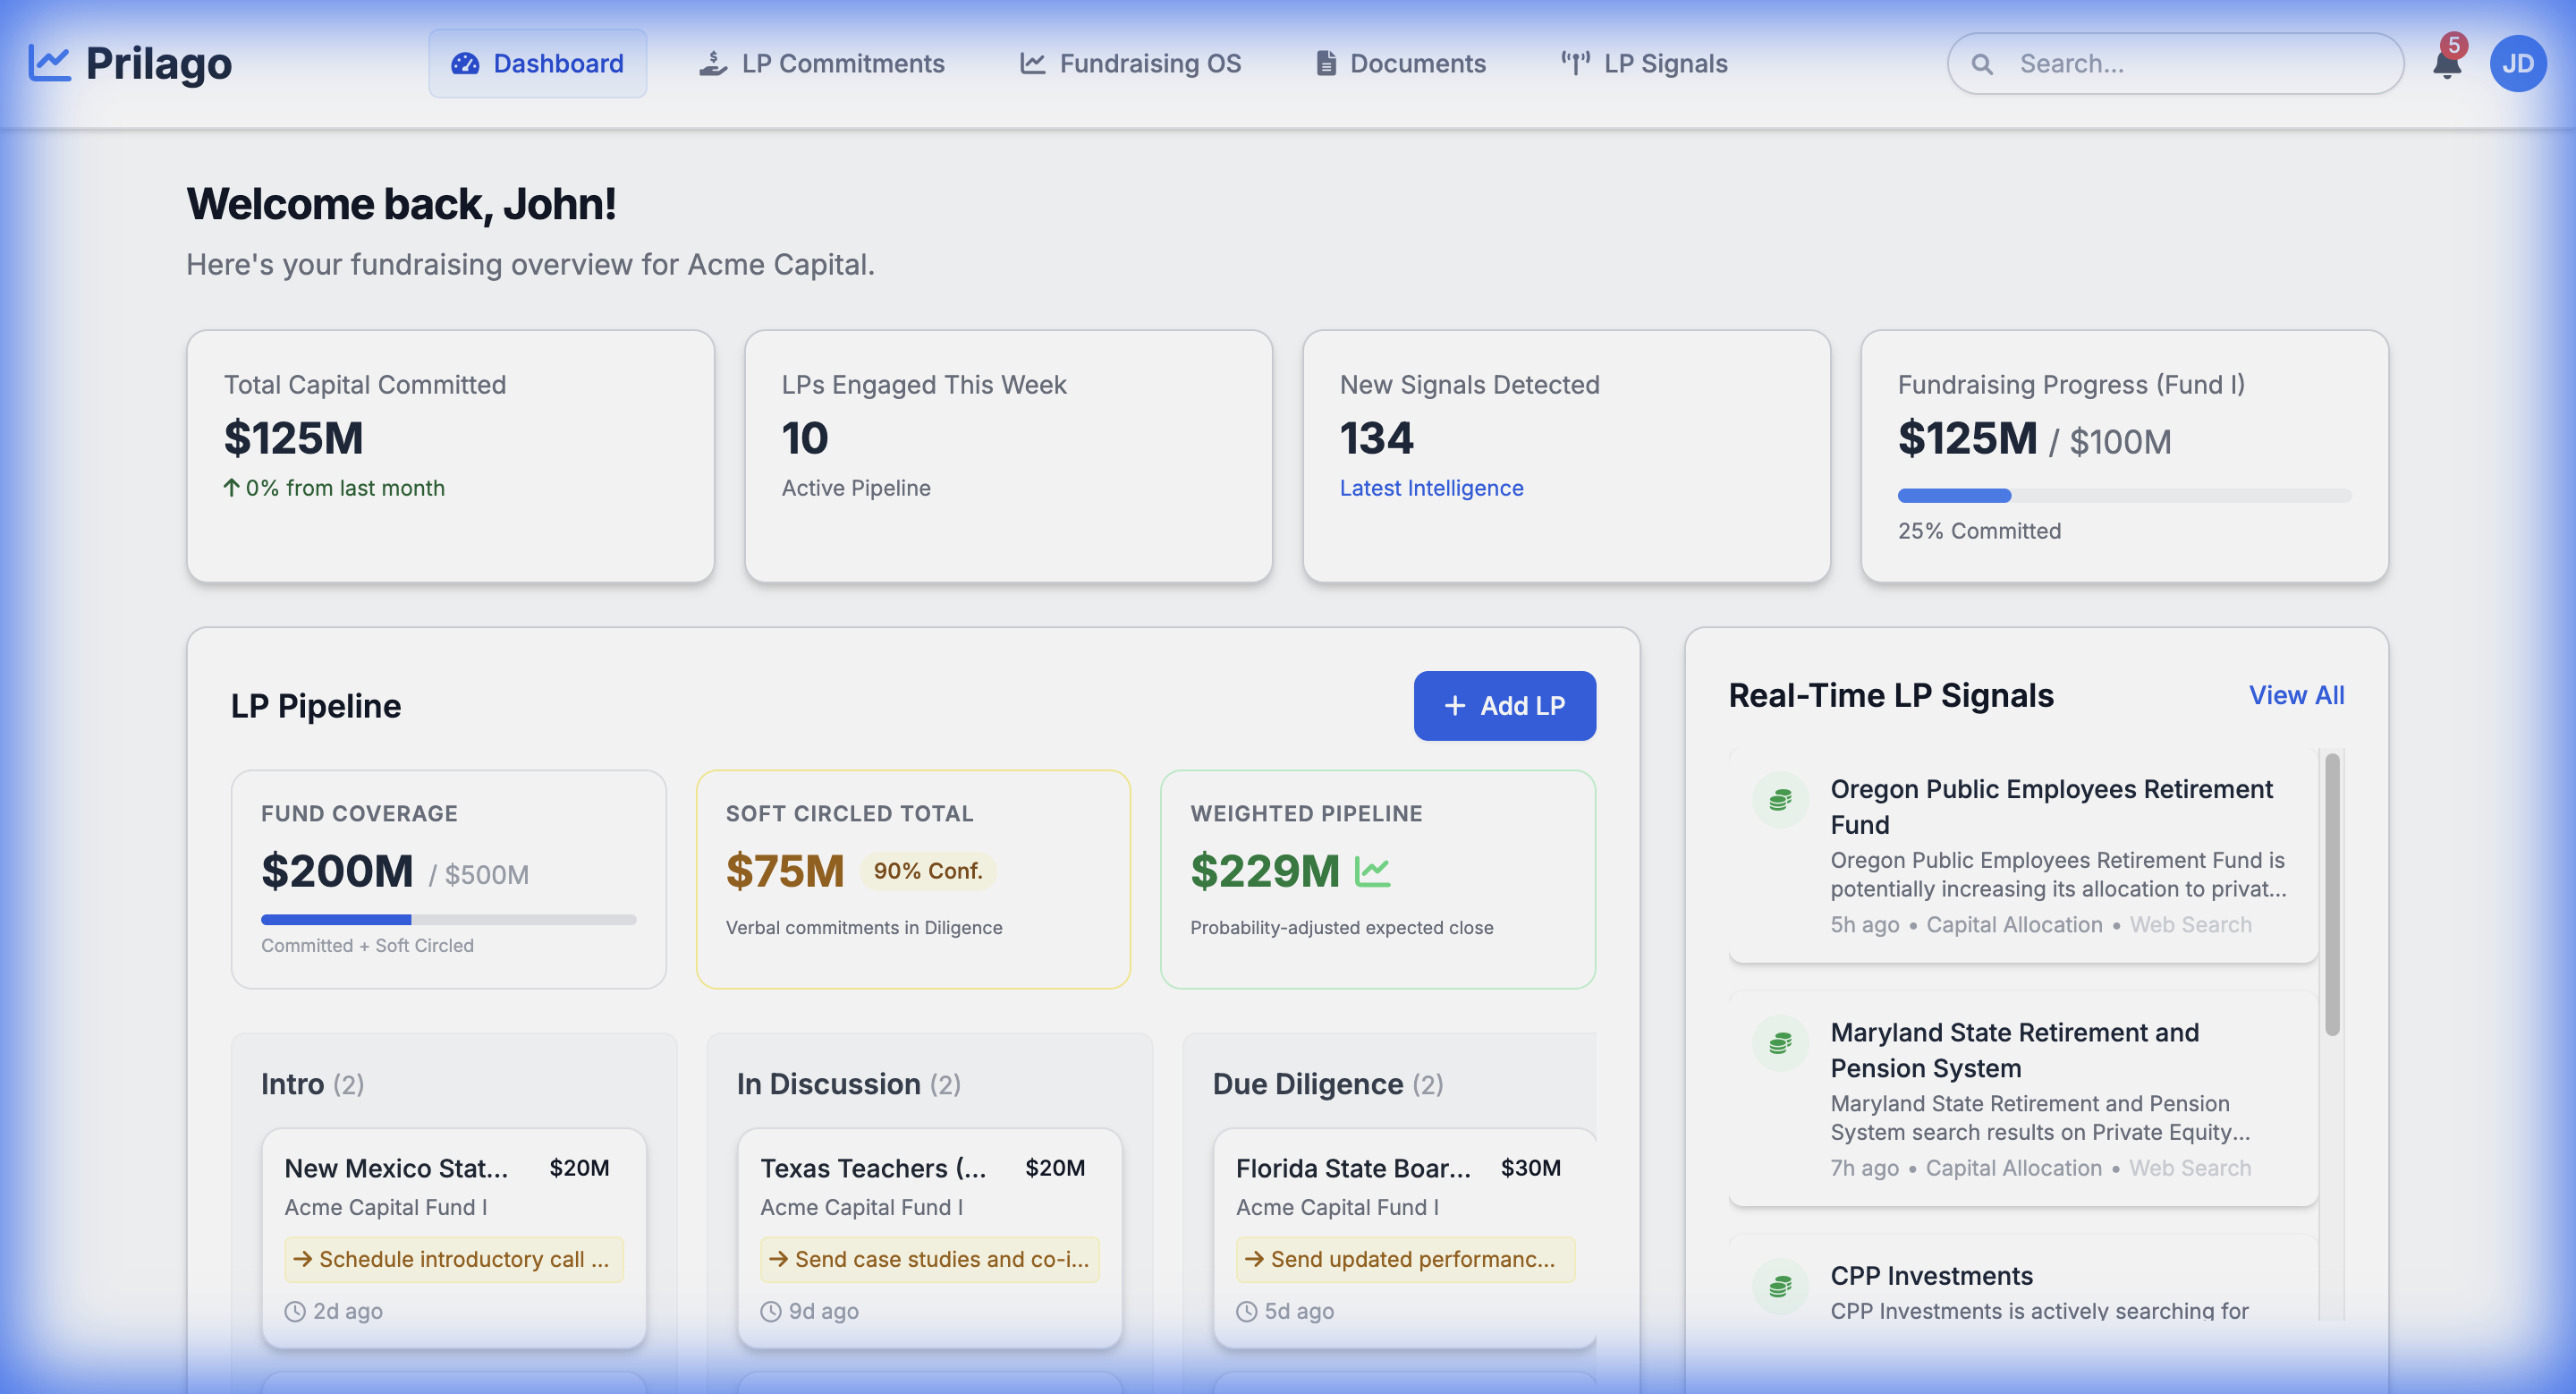Click the Prilago logo icon
The image size is (2576, 1394).
coord(49,62)
